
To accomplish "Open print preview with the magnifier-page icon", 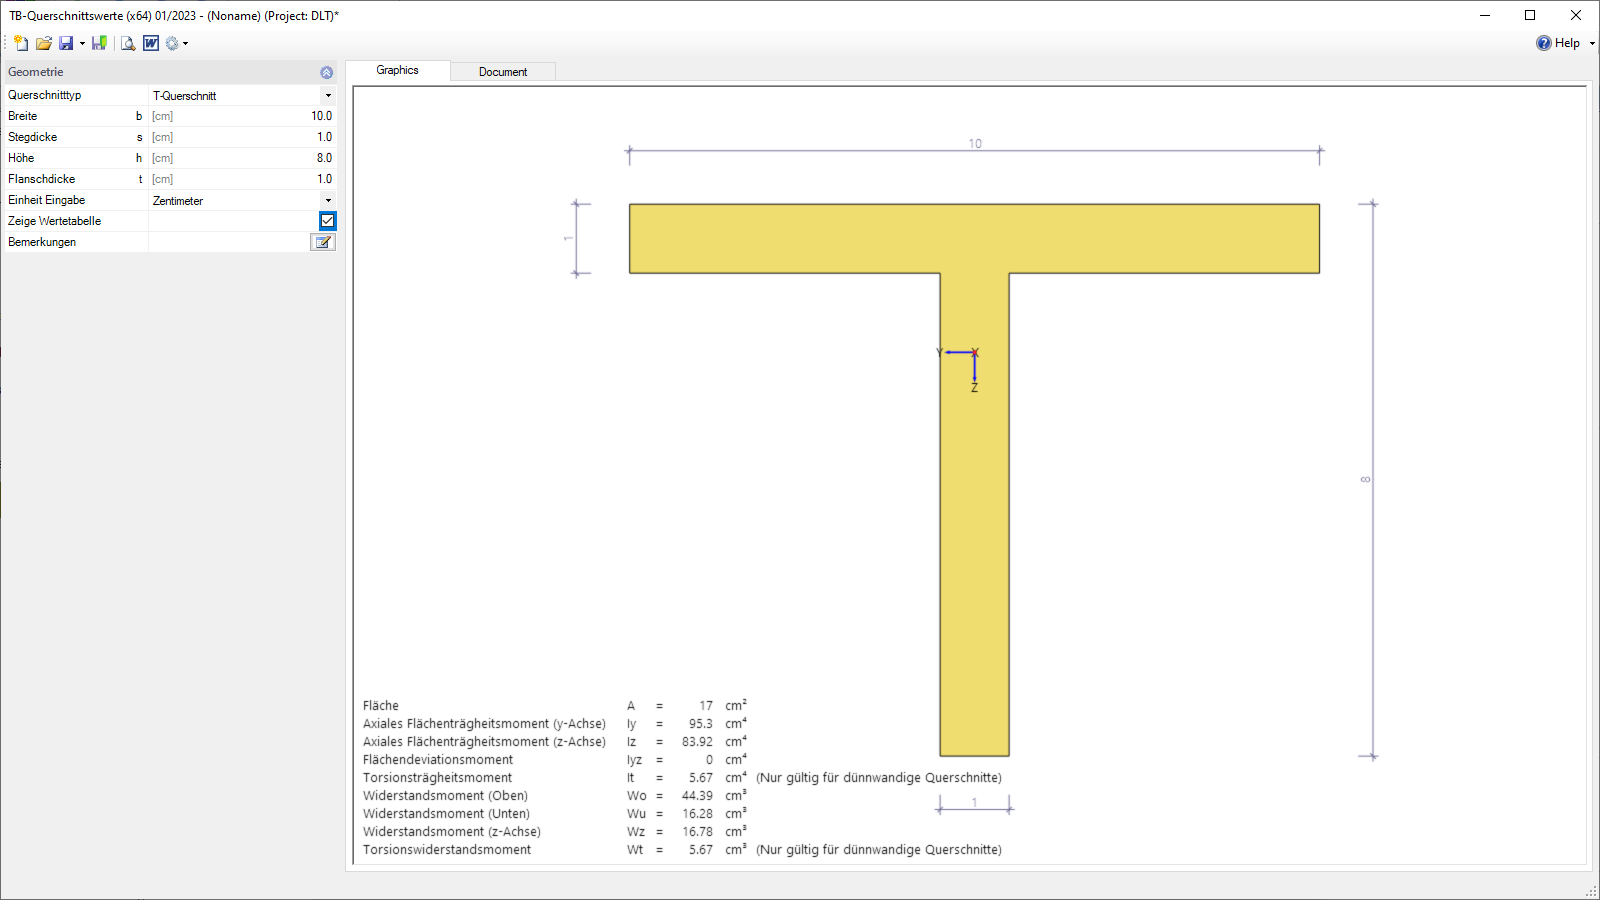I will point(128,43).
